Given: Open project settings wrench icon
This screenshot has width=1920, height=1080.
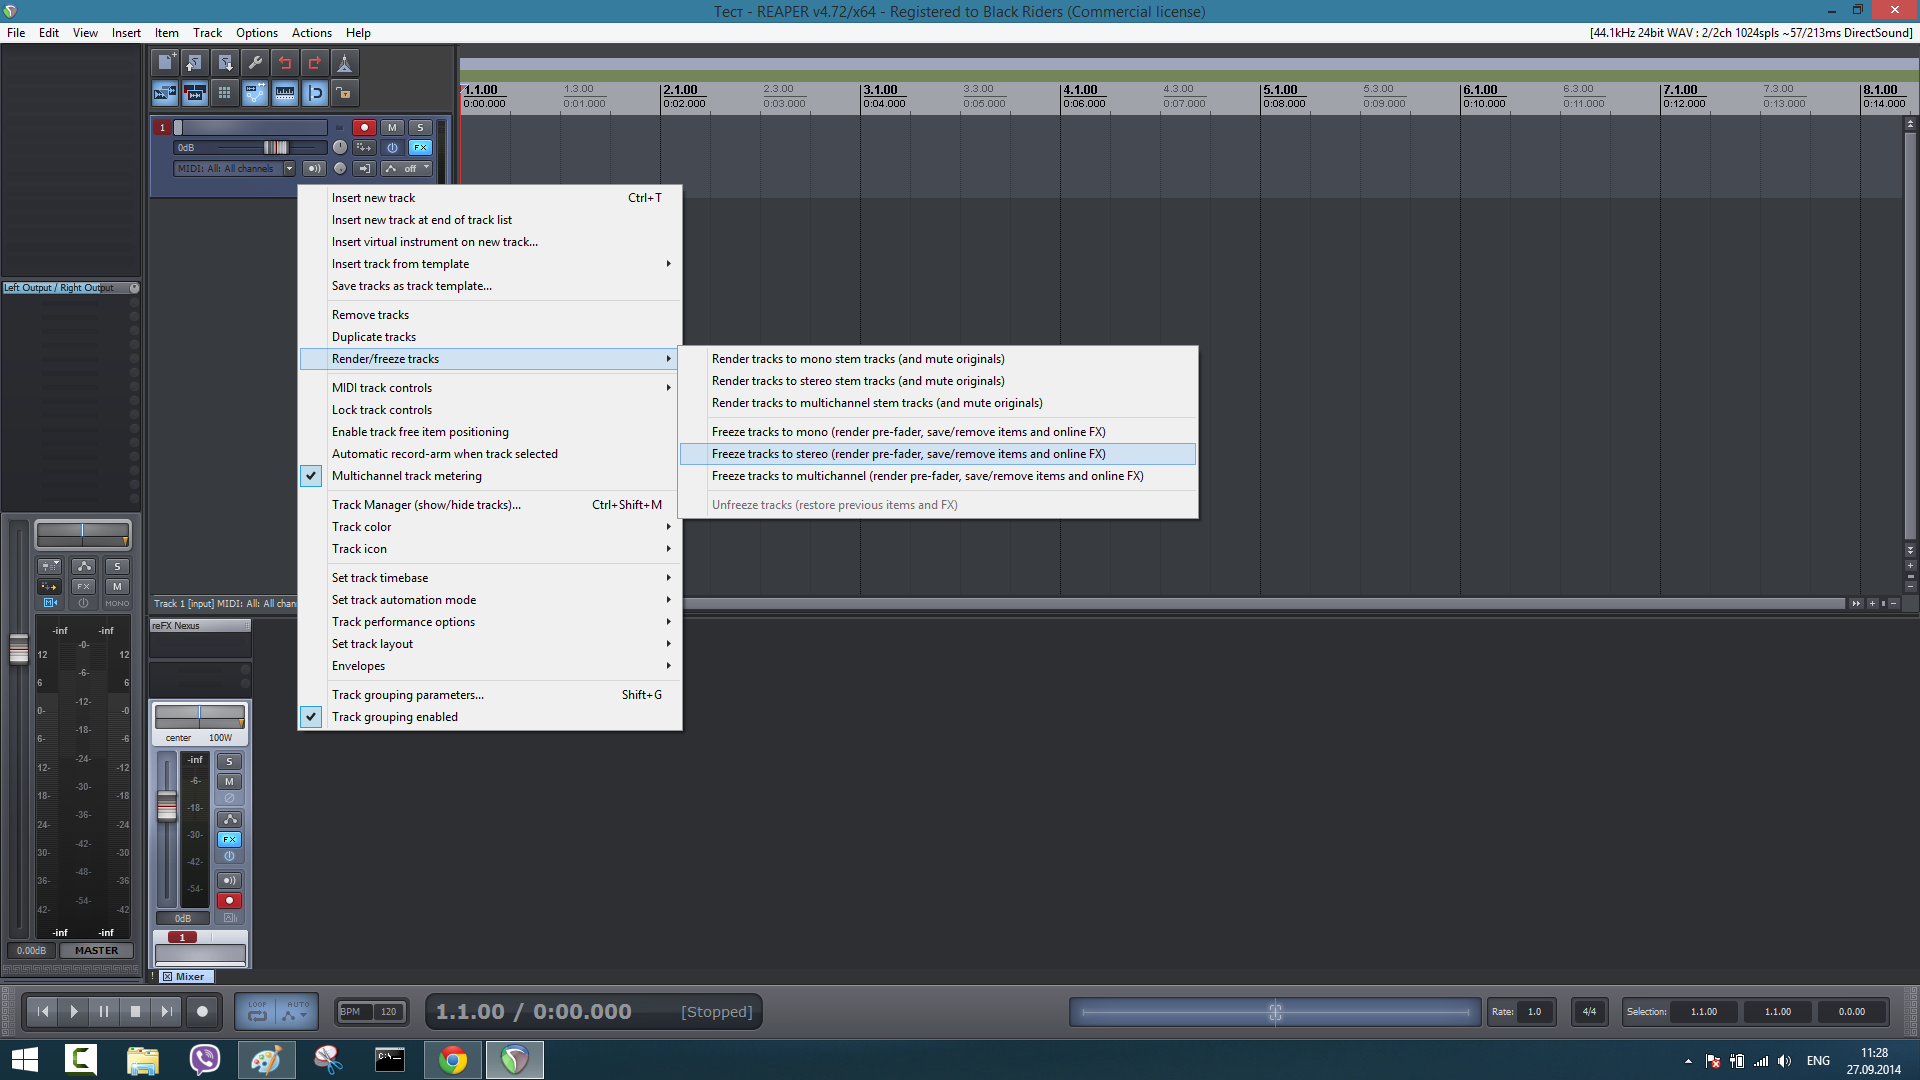Looking at the screenshot, I should tap(255, 63).
